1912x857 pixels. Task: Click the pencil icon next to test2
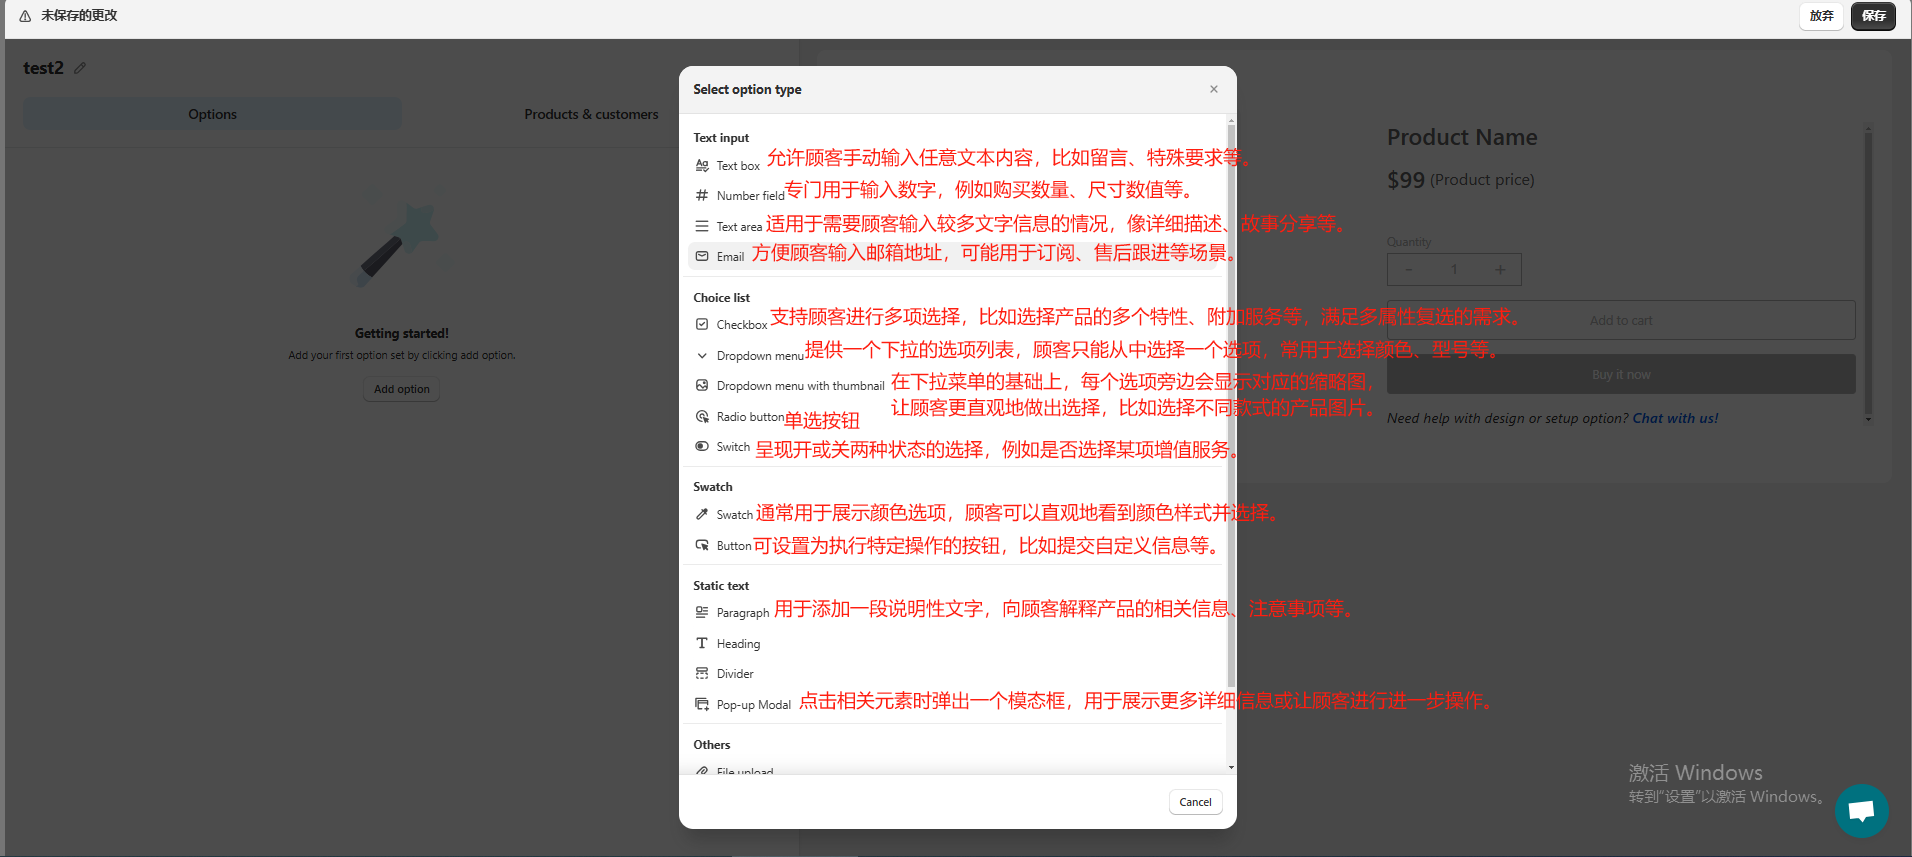tap(80, 68)
